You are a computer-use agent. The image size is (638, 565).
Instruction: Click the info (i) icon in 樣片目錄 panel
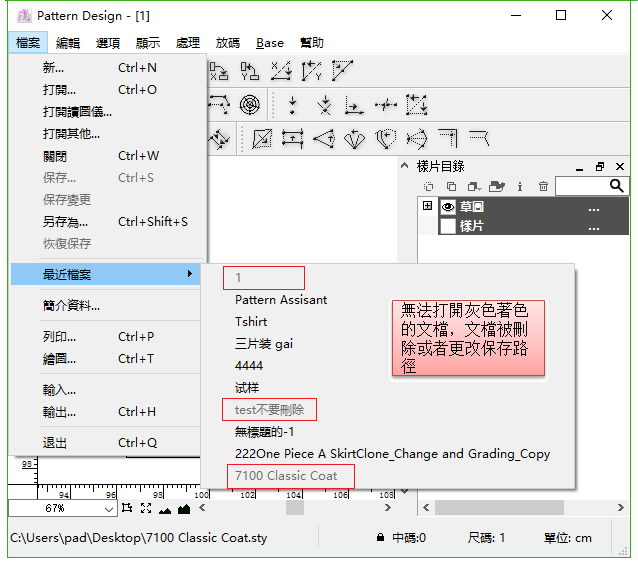pyautogui.click(x=520, y=186)
